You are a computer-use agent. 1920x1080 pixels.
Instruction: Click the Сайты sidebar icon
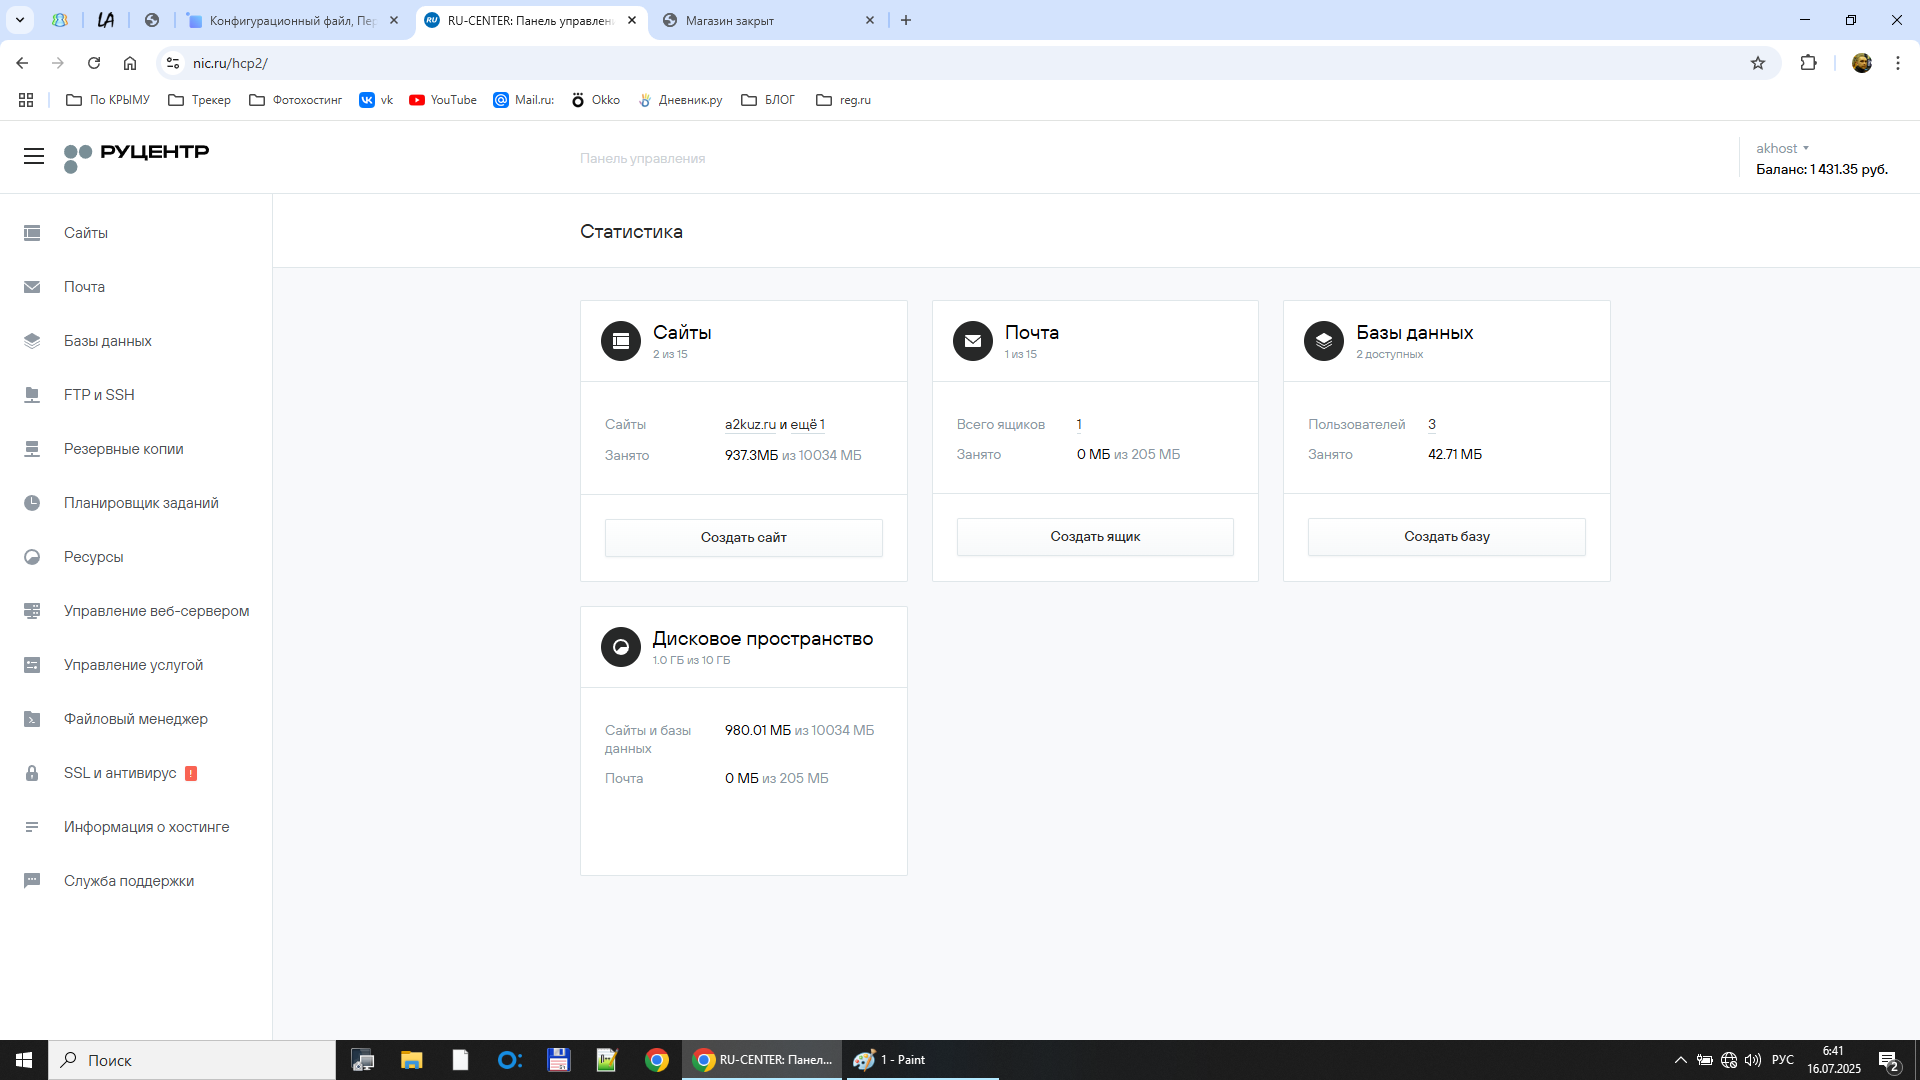pyautogui.click(x=32, y=233)
